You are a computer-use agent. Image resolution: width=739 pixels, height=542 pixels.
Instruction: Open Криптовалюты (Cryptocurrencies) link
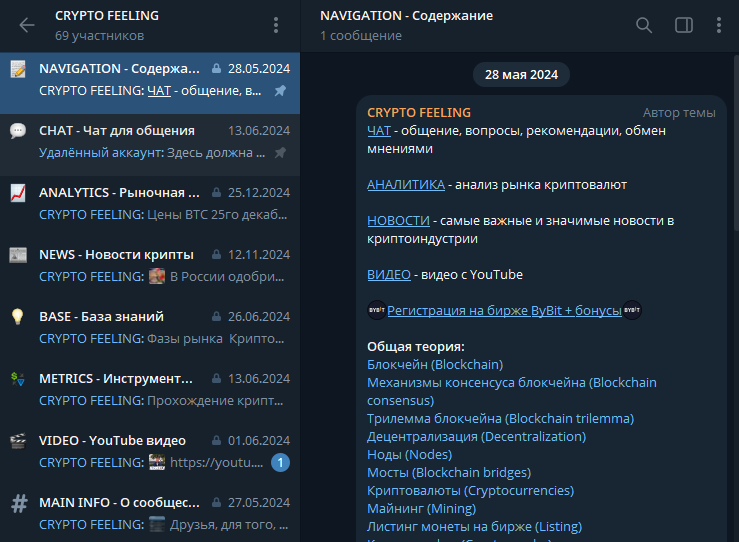(x=470, y=491)
